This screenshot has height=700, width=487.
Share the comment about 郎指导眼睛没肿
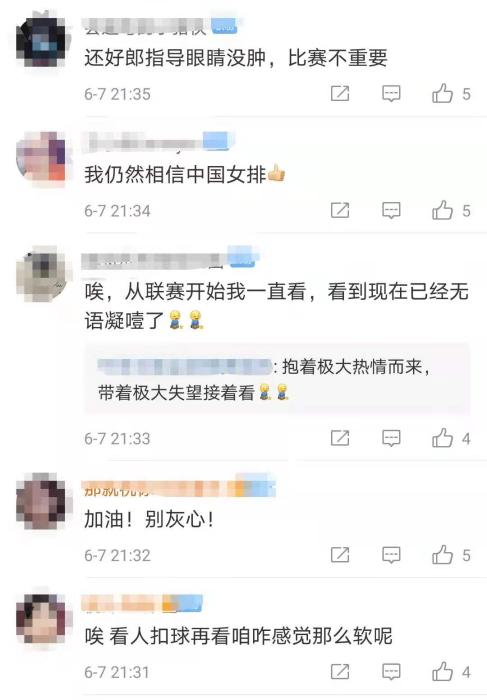(x=340, y=94)
